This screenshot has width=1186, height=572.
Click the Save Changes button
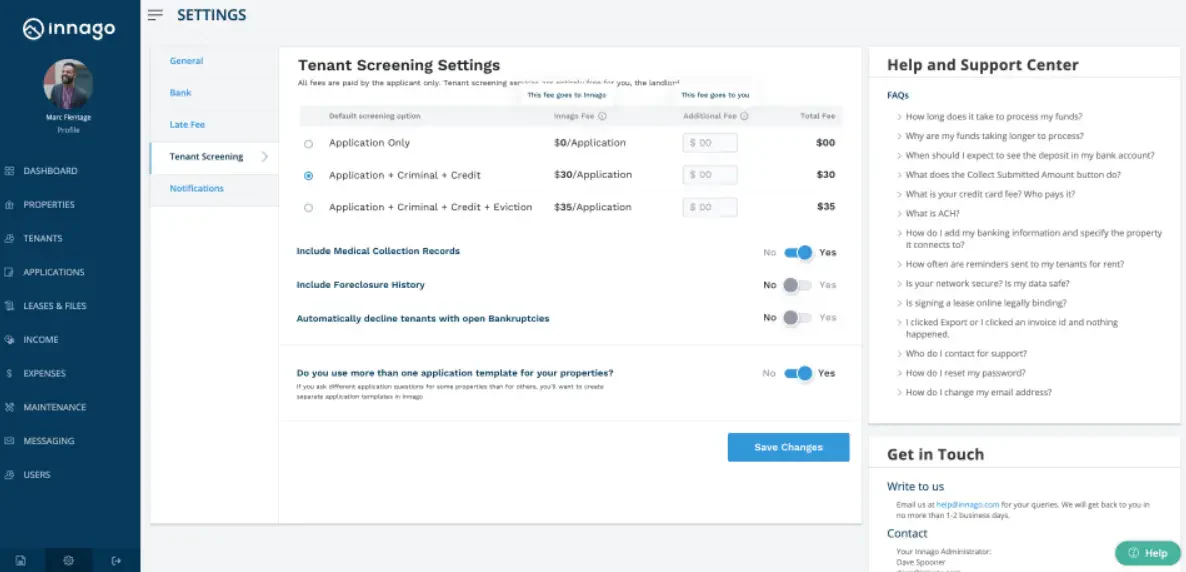pos(788,447)
